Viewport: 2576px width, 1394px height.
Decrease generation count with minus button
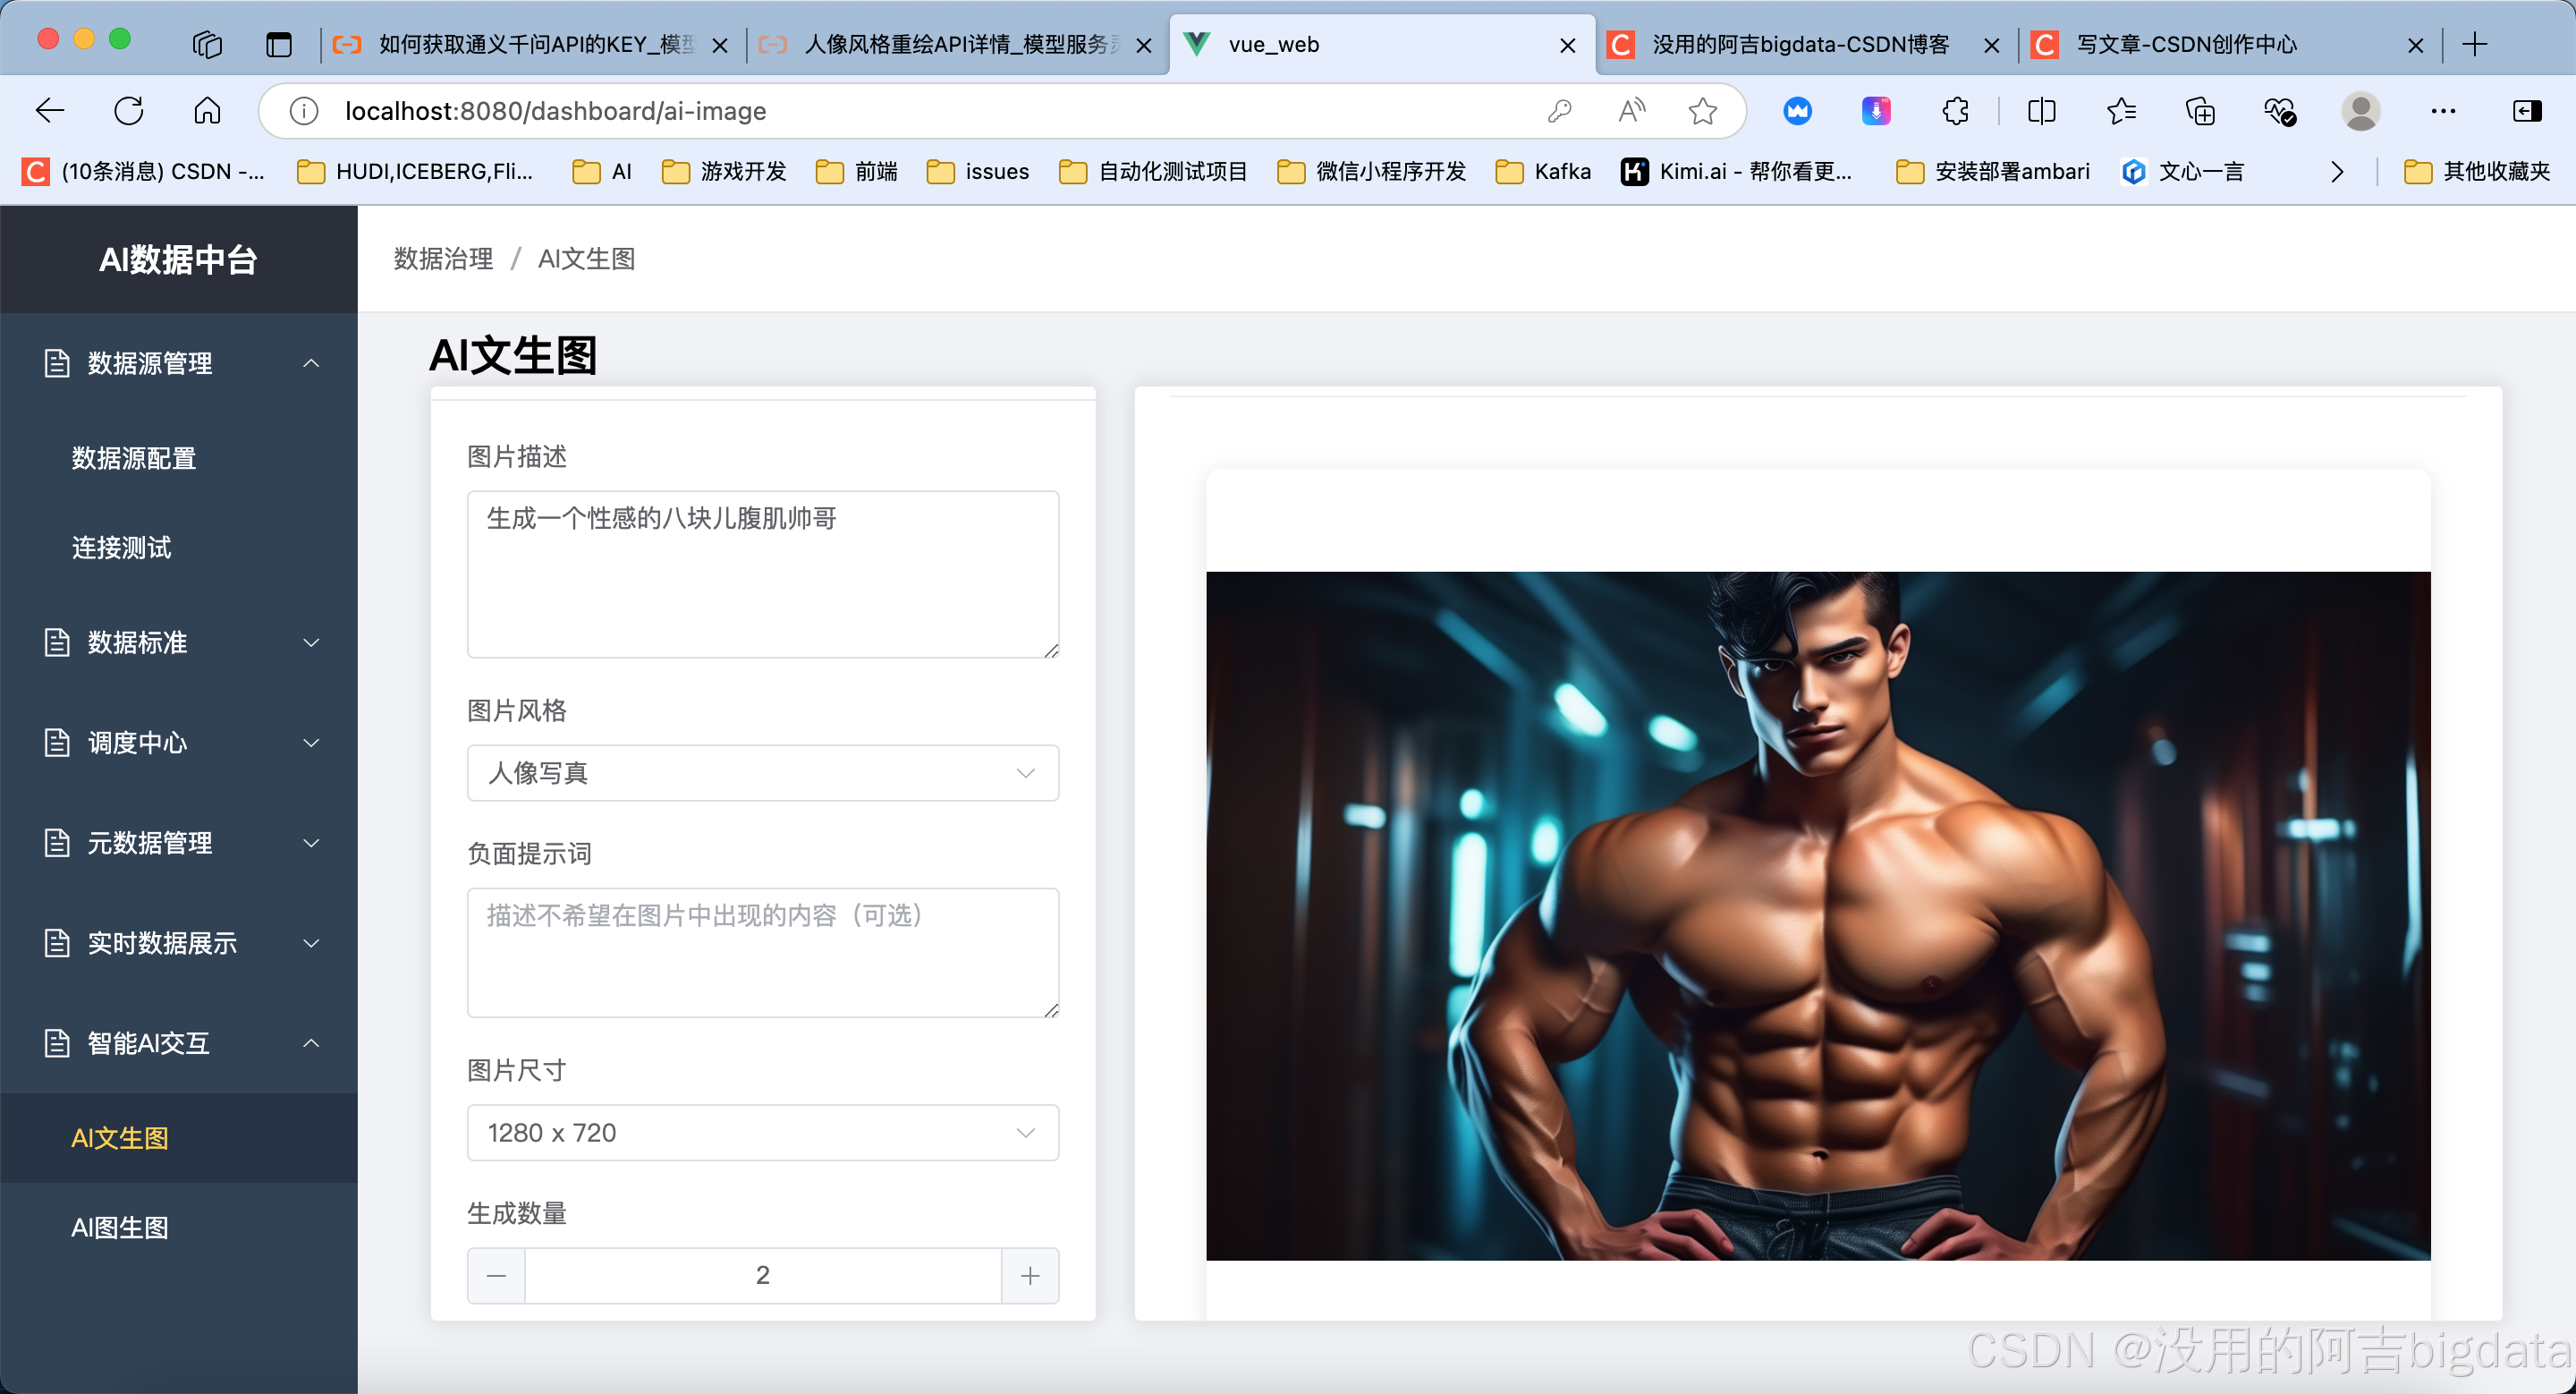[x=496, y=1275]
